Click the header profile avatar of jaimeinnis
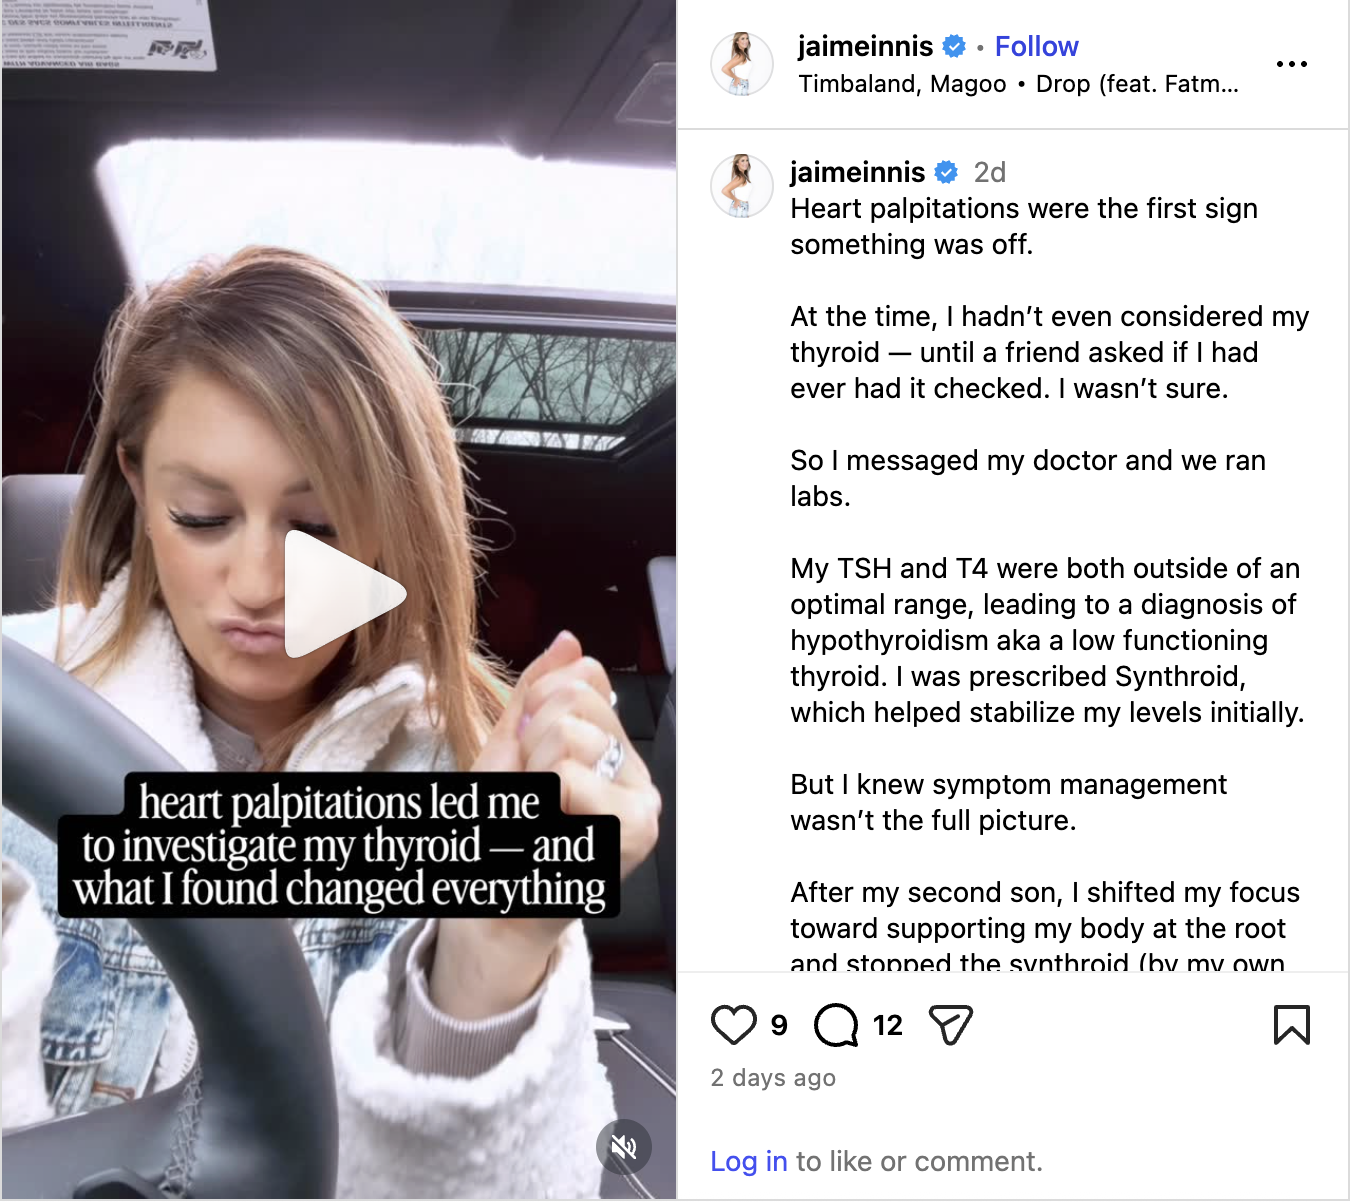Viewport: 1356px width, 1202px height. point(742,64)
